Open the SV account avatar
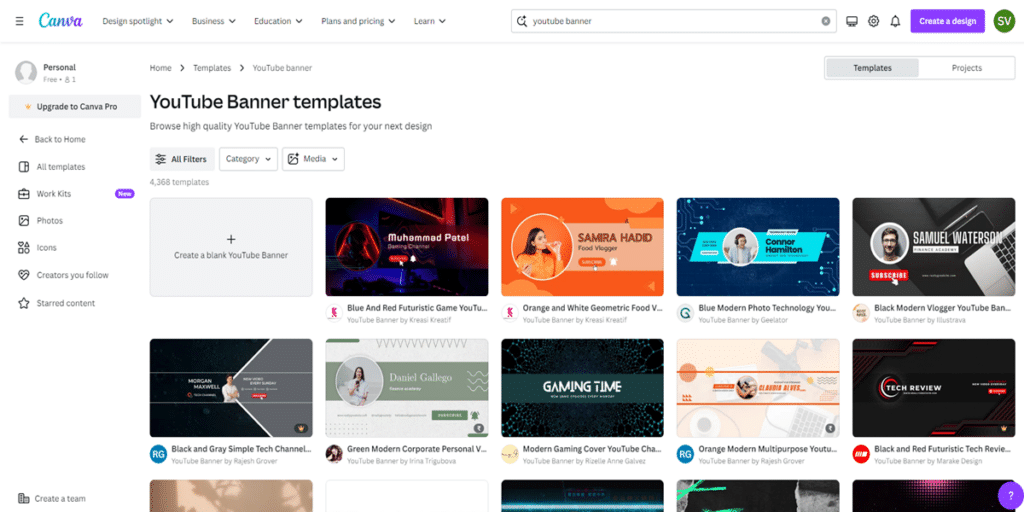This screenshot has width=1024, height=512. (x=1004, y=21)
